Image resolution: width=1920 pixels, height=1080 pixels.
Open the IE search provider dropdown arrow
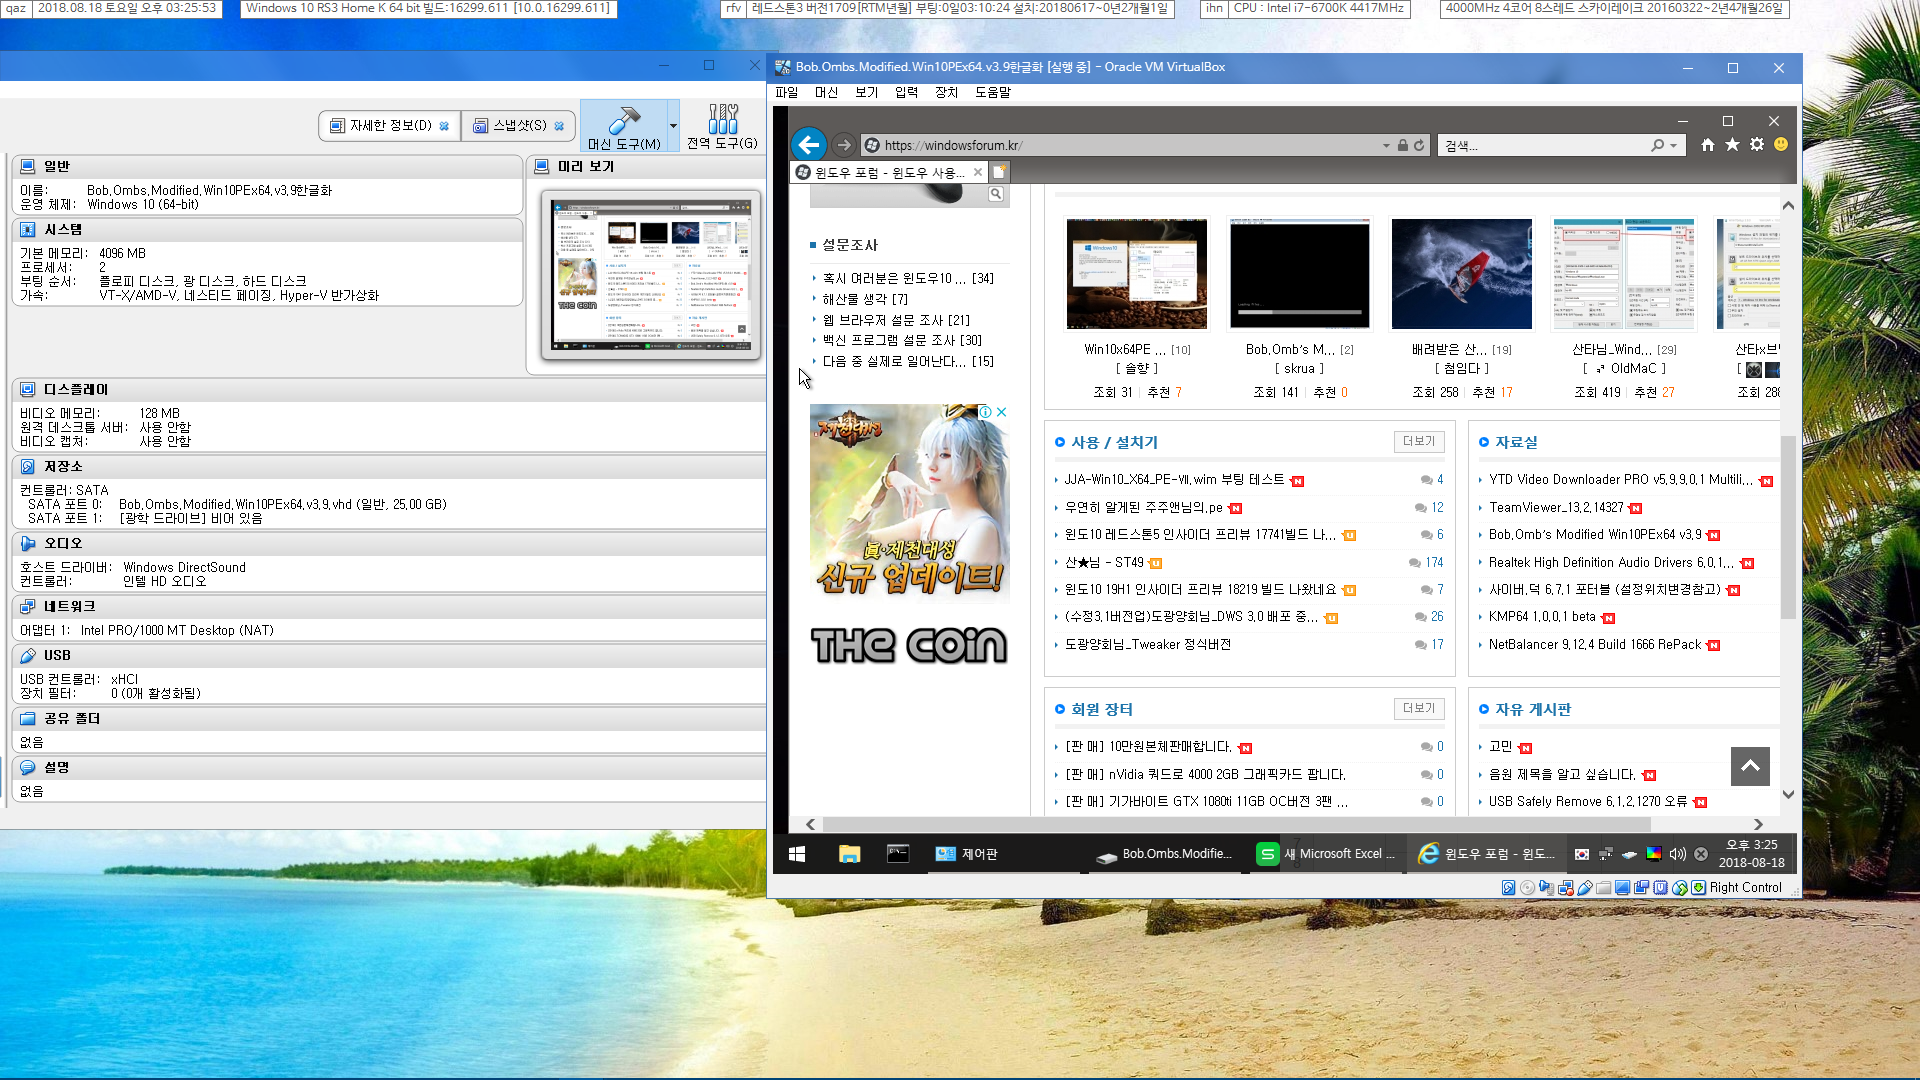(1673, 145)
